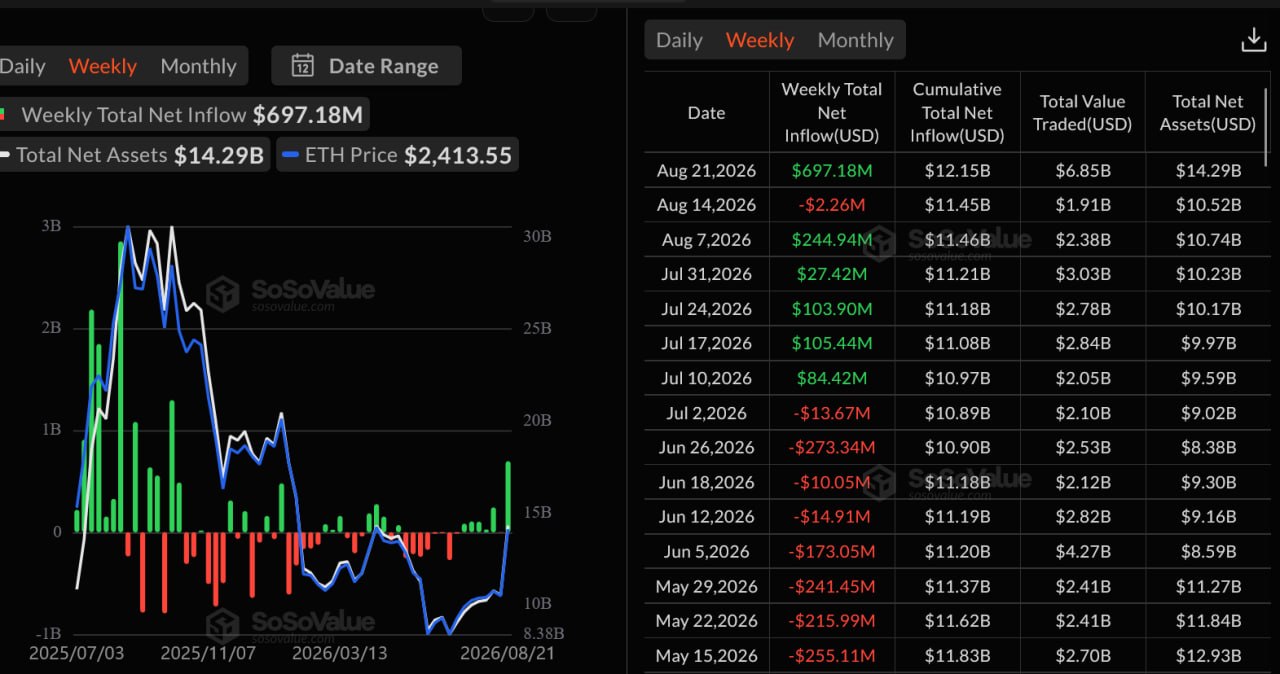
Task: Click the tall green inflow bar at 2026/08/21
Action: (508, 496)
